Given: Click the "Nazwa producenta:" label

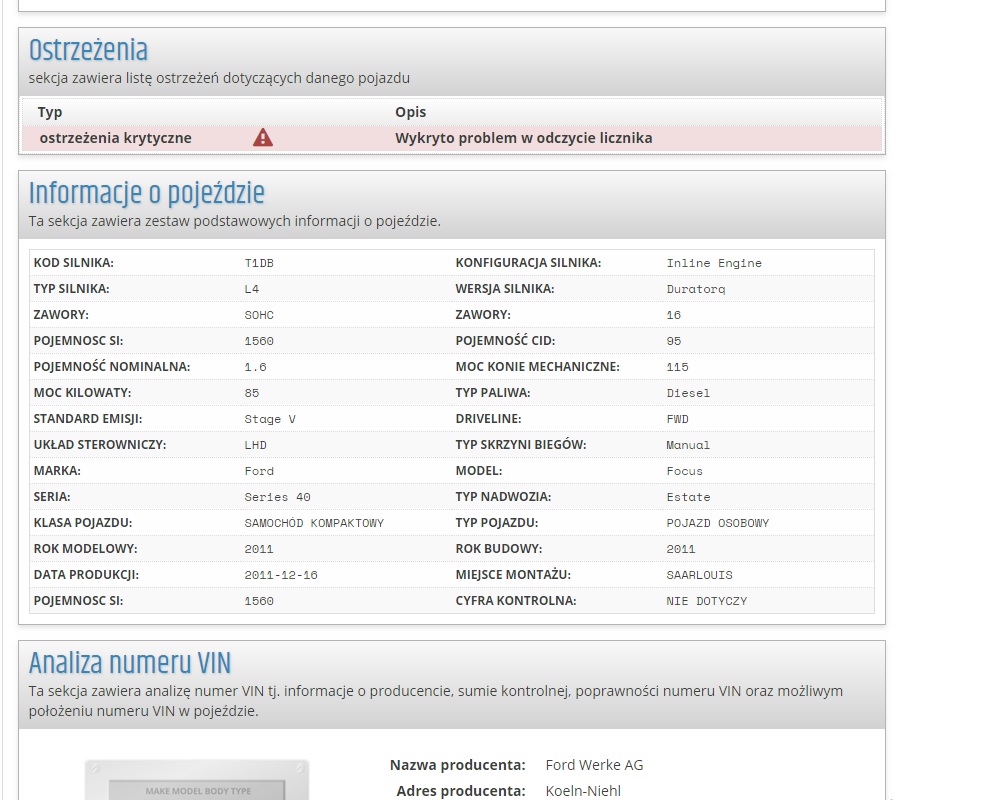Looking at the screenshot, I should (458, 765).
